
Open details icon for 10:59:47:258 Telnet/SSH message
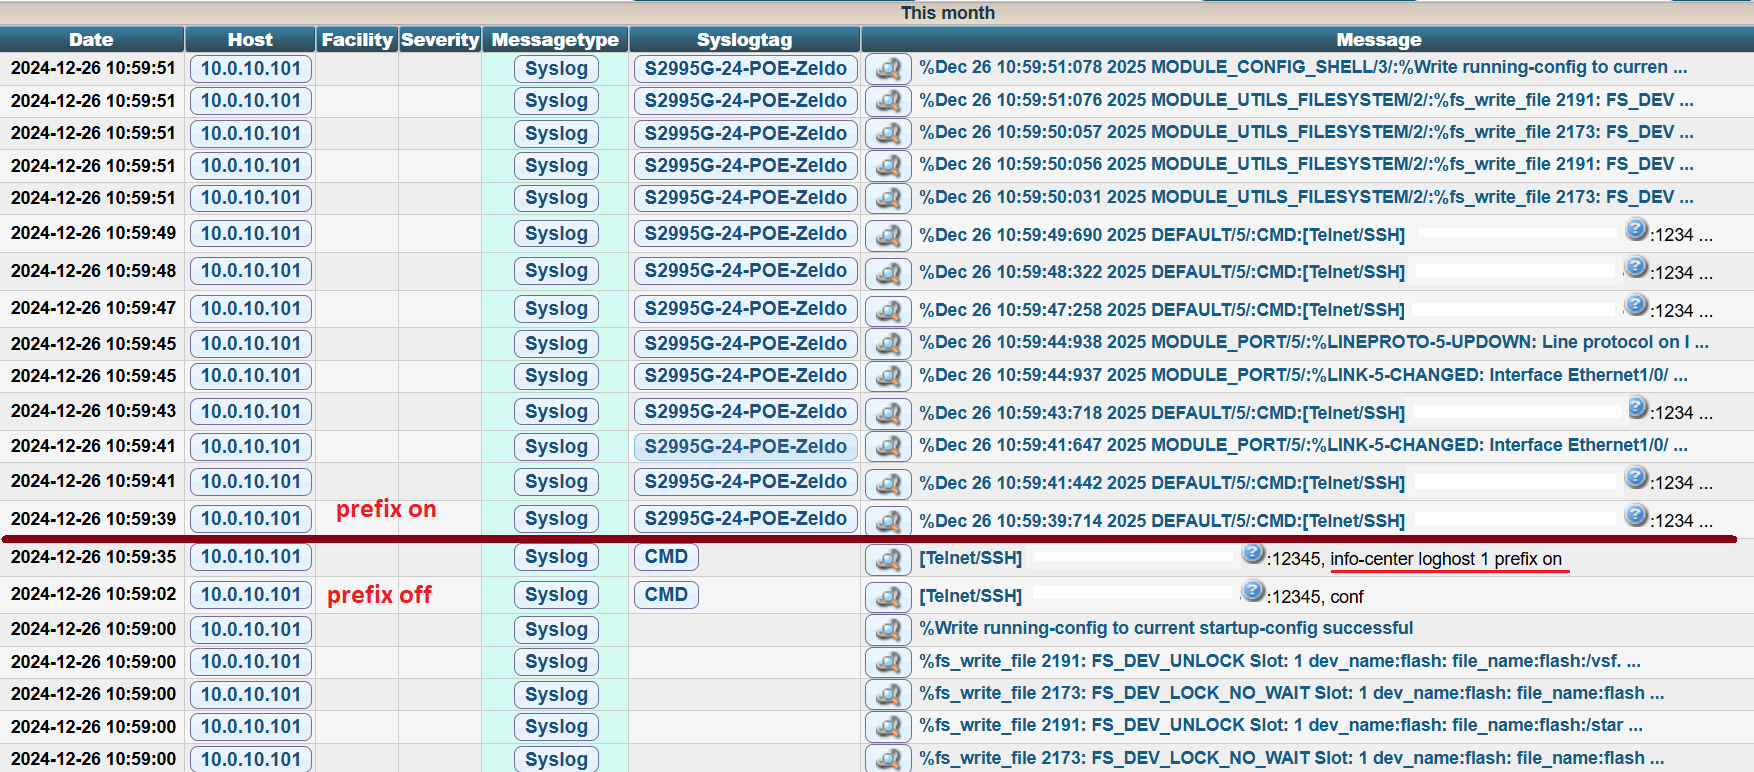tap(888, 311)
